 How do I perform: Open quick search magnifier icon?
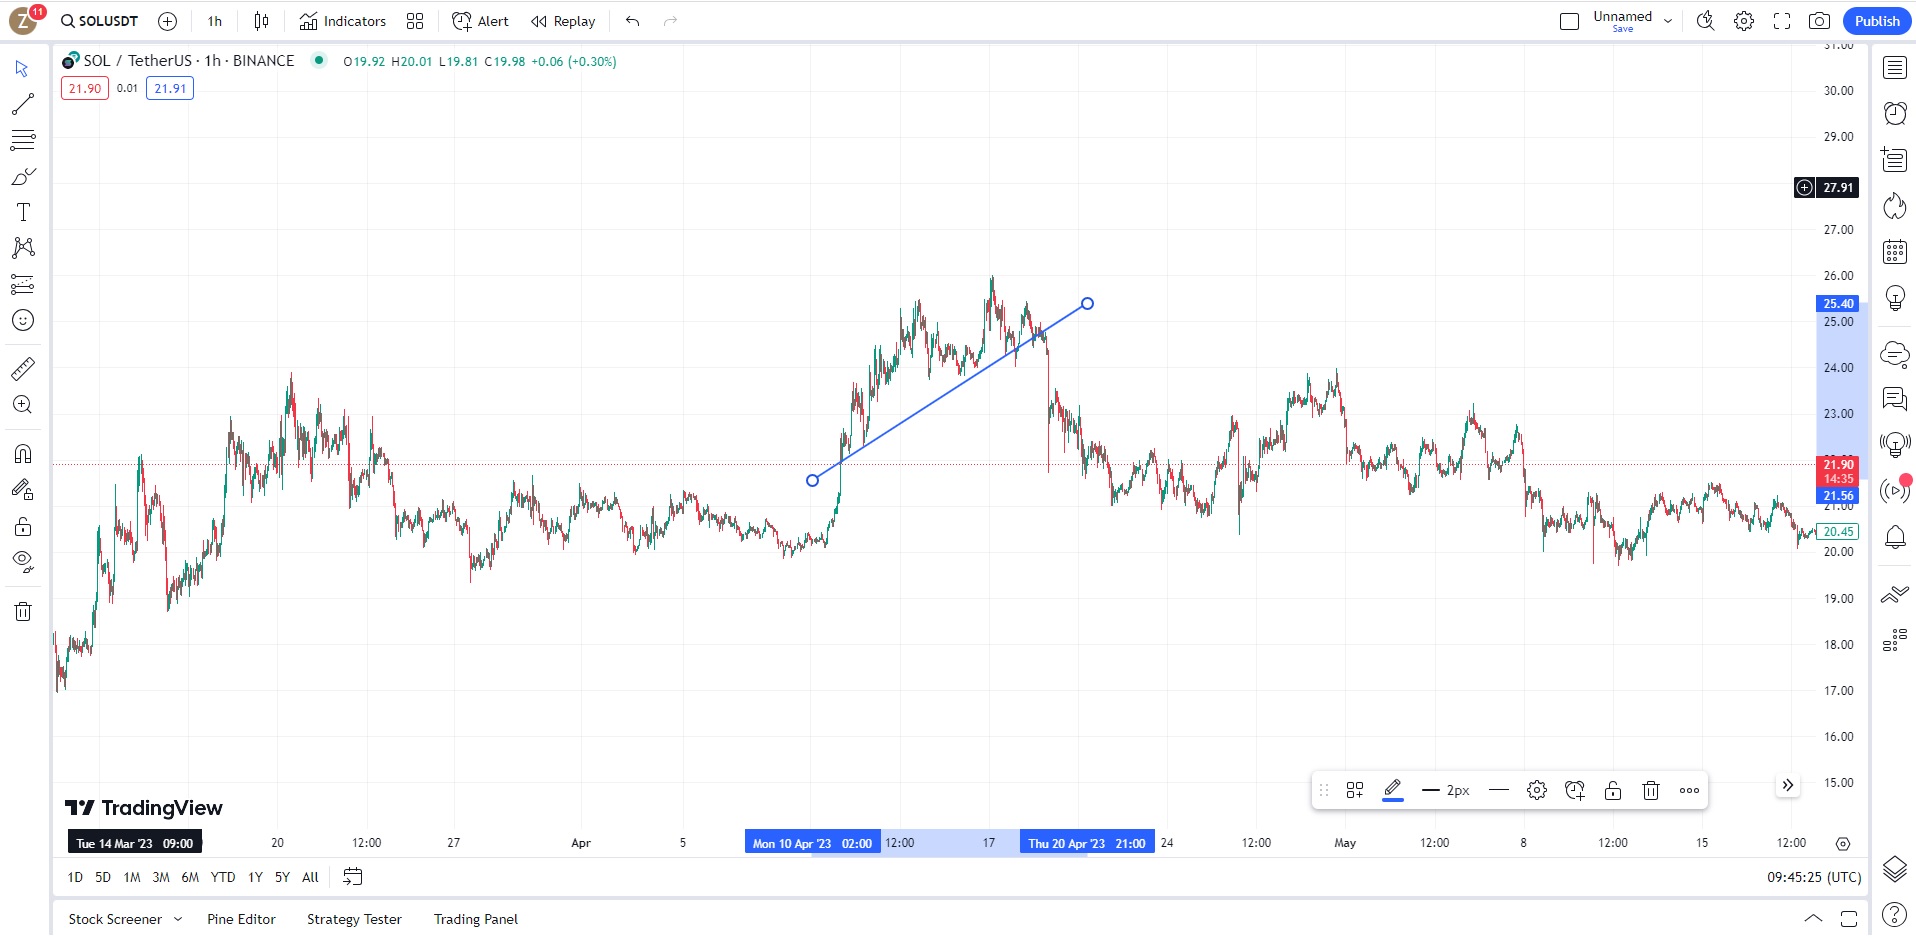click(1706, 21)
